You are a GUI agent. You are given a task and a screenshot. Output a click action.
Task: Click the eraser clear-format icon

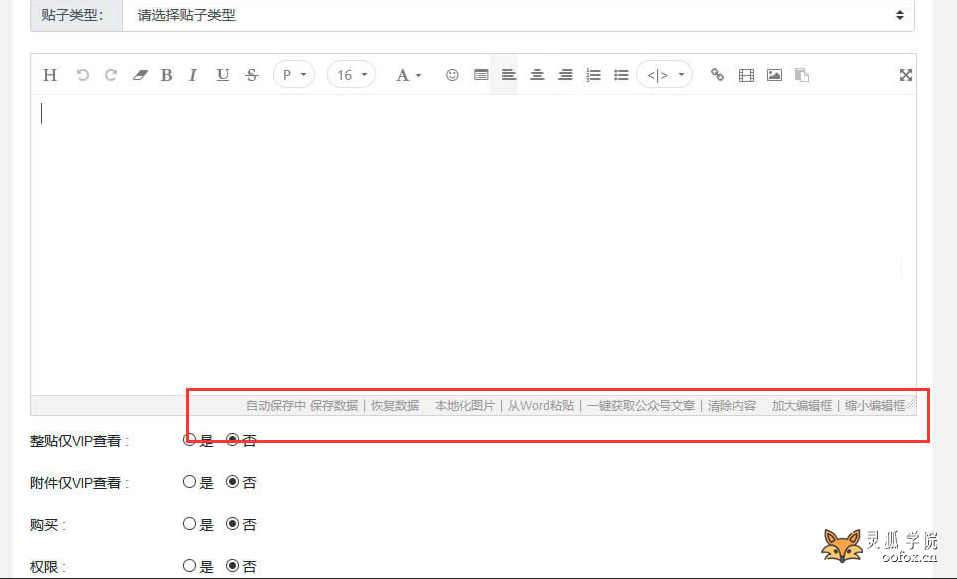point(139,75)
